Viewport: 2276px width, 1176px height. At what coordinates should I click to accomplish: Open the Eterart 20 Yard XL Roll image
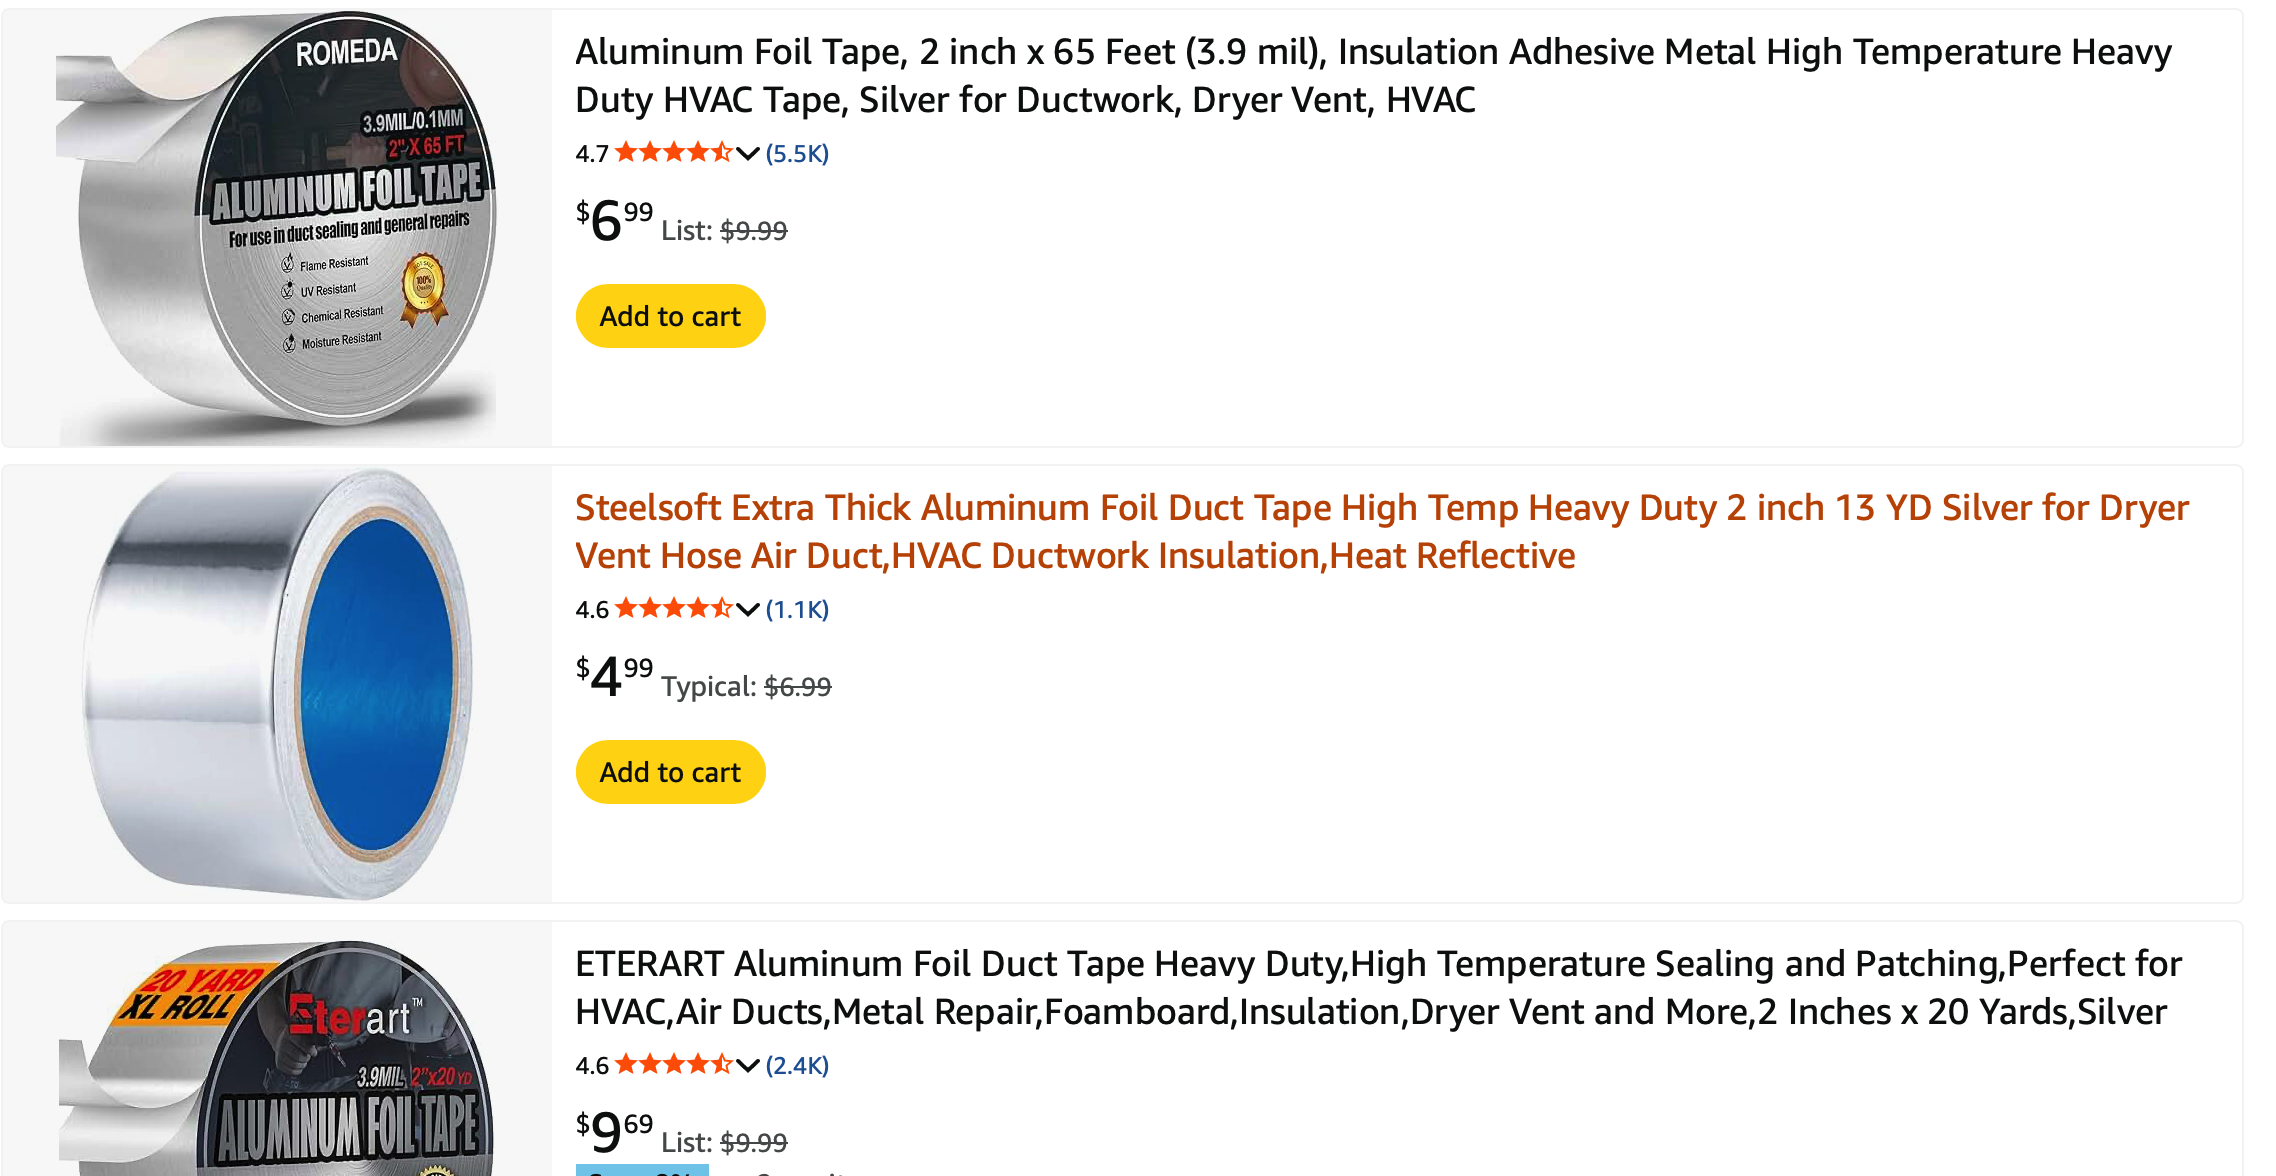click(x=277, y=1060)
